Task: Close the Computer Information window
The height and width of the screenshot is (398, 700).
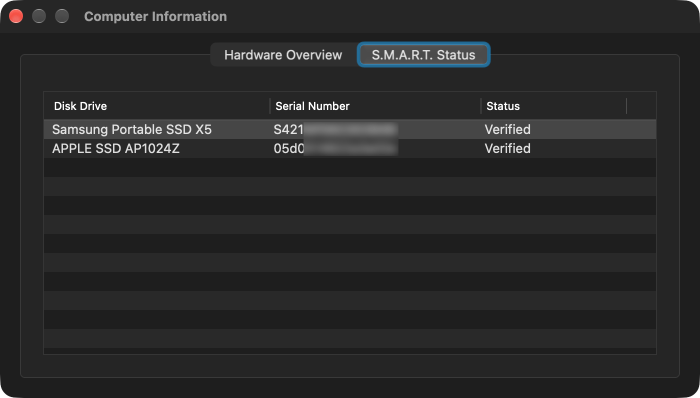Action: (x=16, y=17)
